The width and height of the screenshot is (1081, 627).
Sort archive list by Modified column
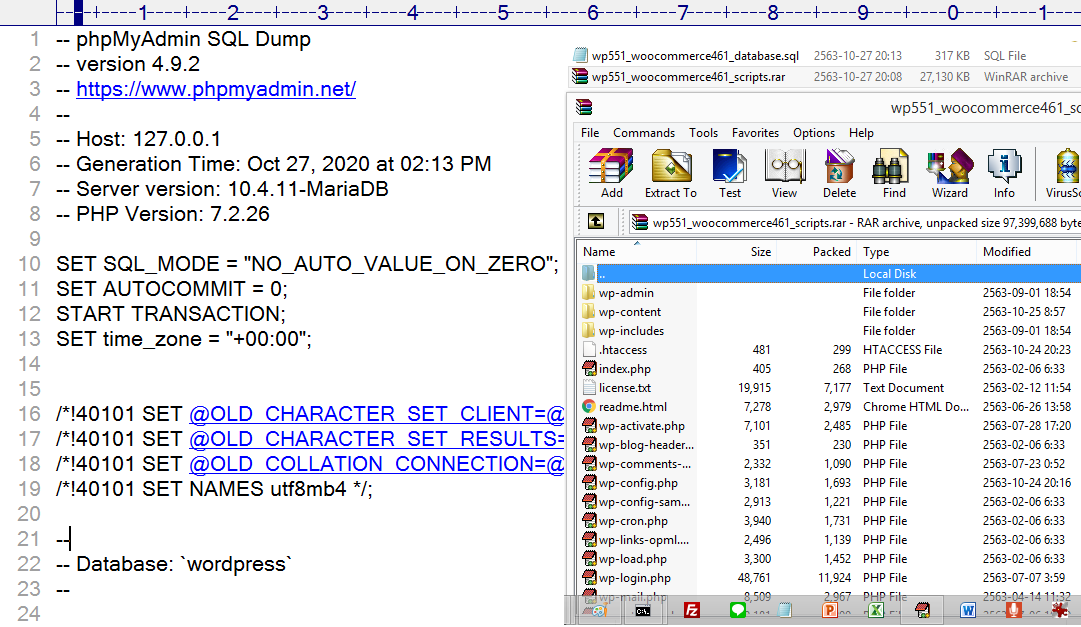point(1006,252)
